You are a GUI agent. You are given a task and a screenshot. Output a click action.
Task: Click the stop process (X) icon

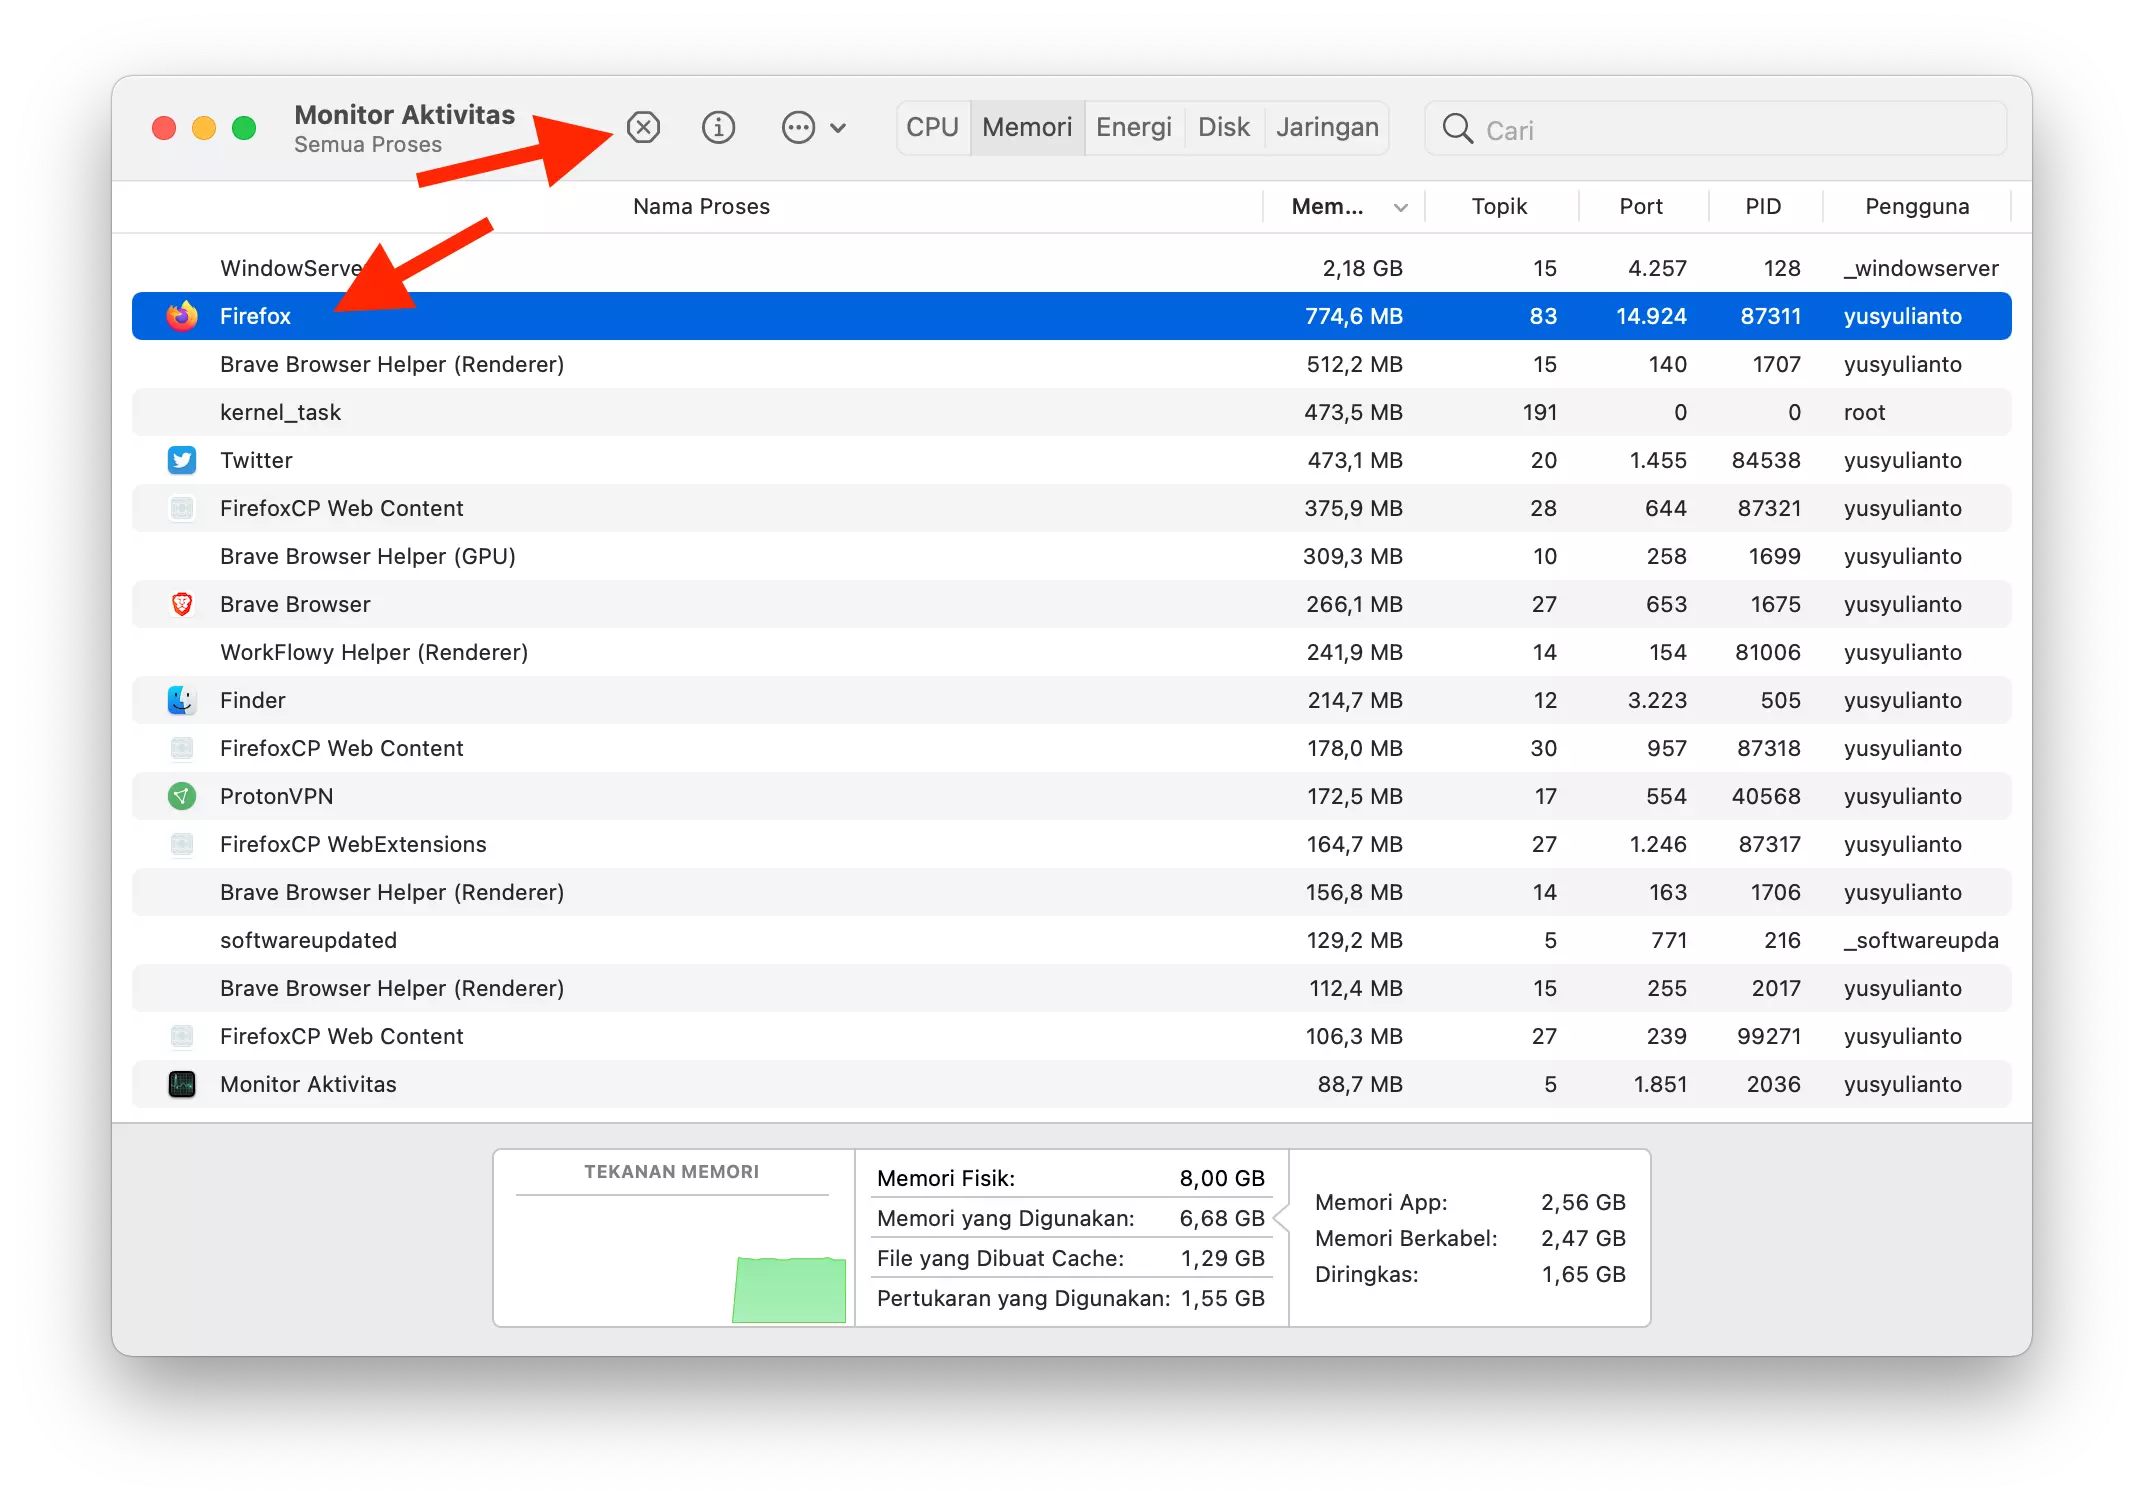pyautogui.click(x=643, y=127)
